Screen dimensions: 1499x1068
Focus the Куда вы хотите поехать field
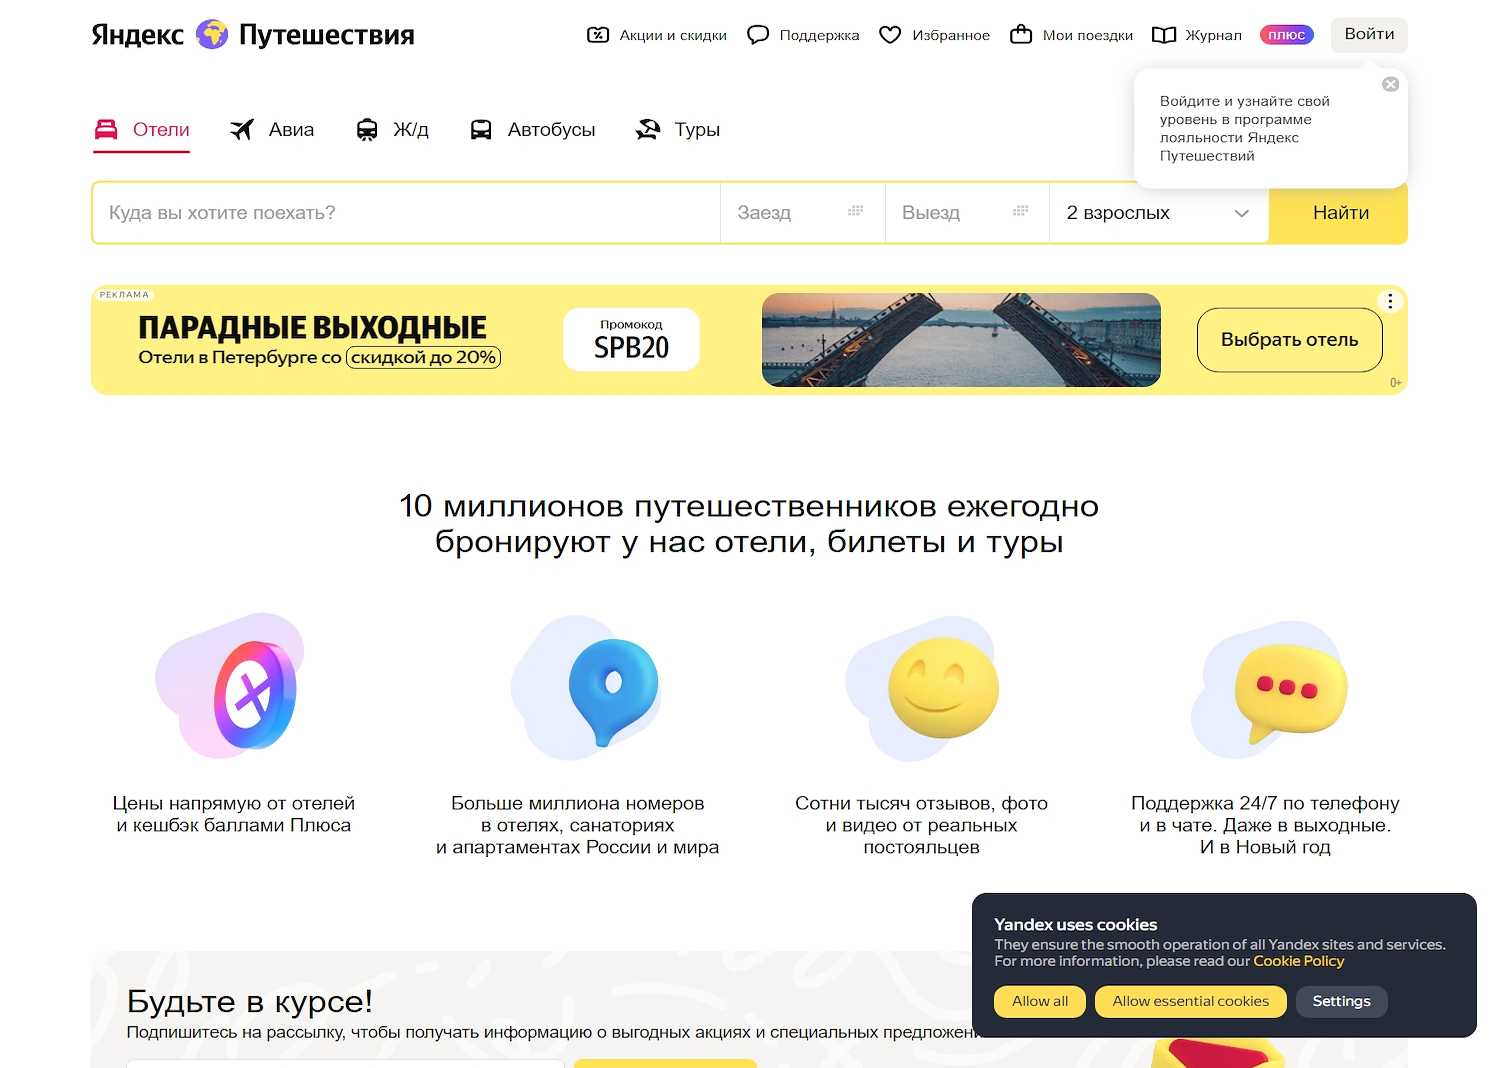pos(406,213)
